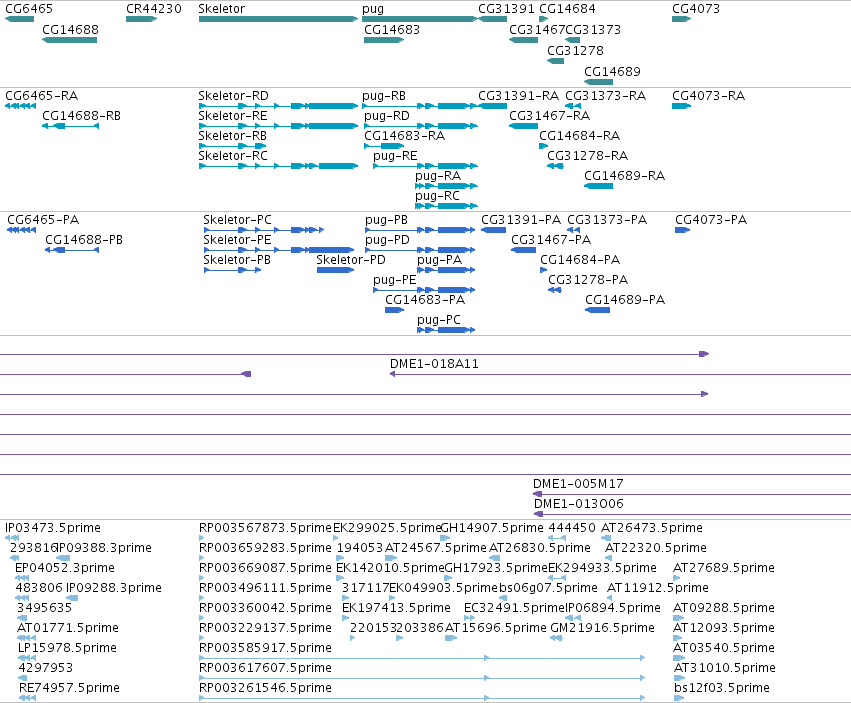The image size is (851, 703).
Task: Select transcript pug-RA label
Action: 438,176
